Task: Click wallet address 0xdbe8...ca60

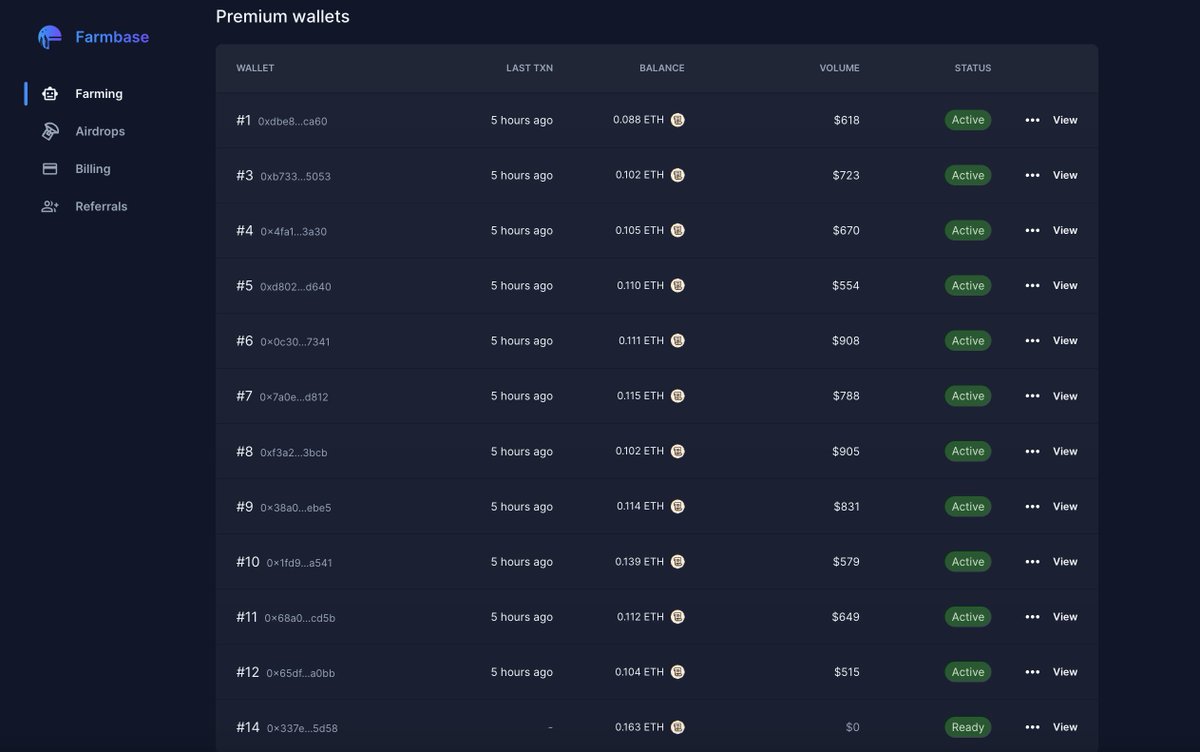Action: [x=293, y=122]
